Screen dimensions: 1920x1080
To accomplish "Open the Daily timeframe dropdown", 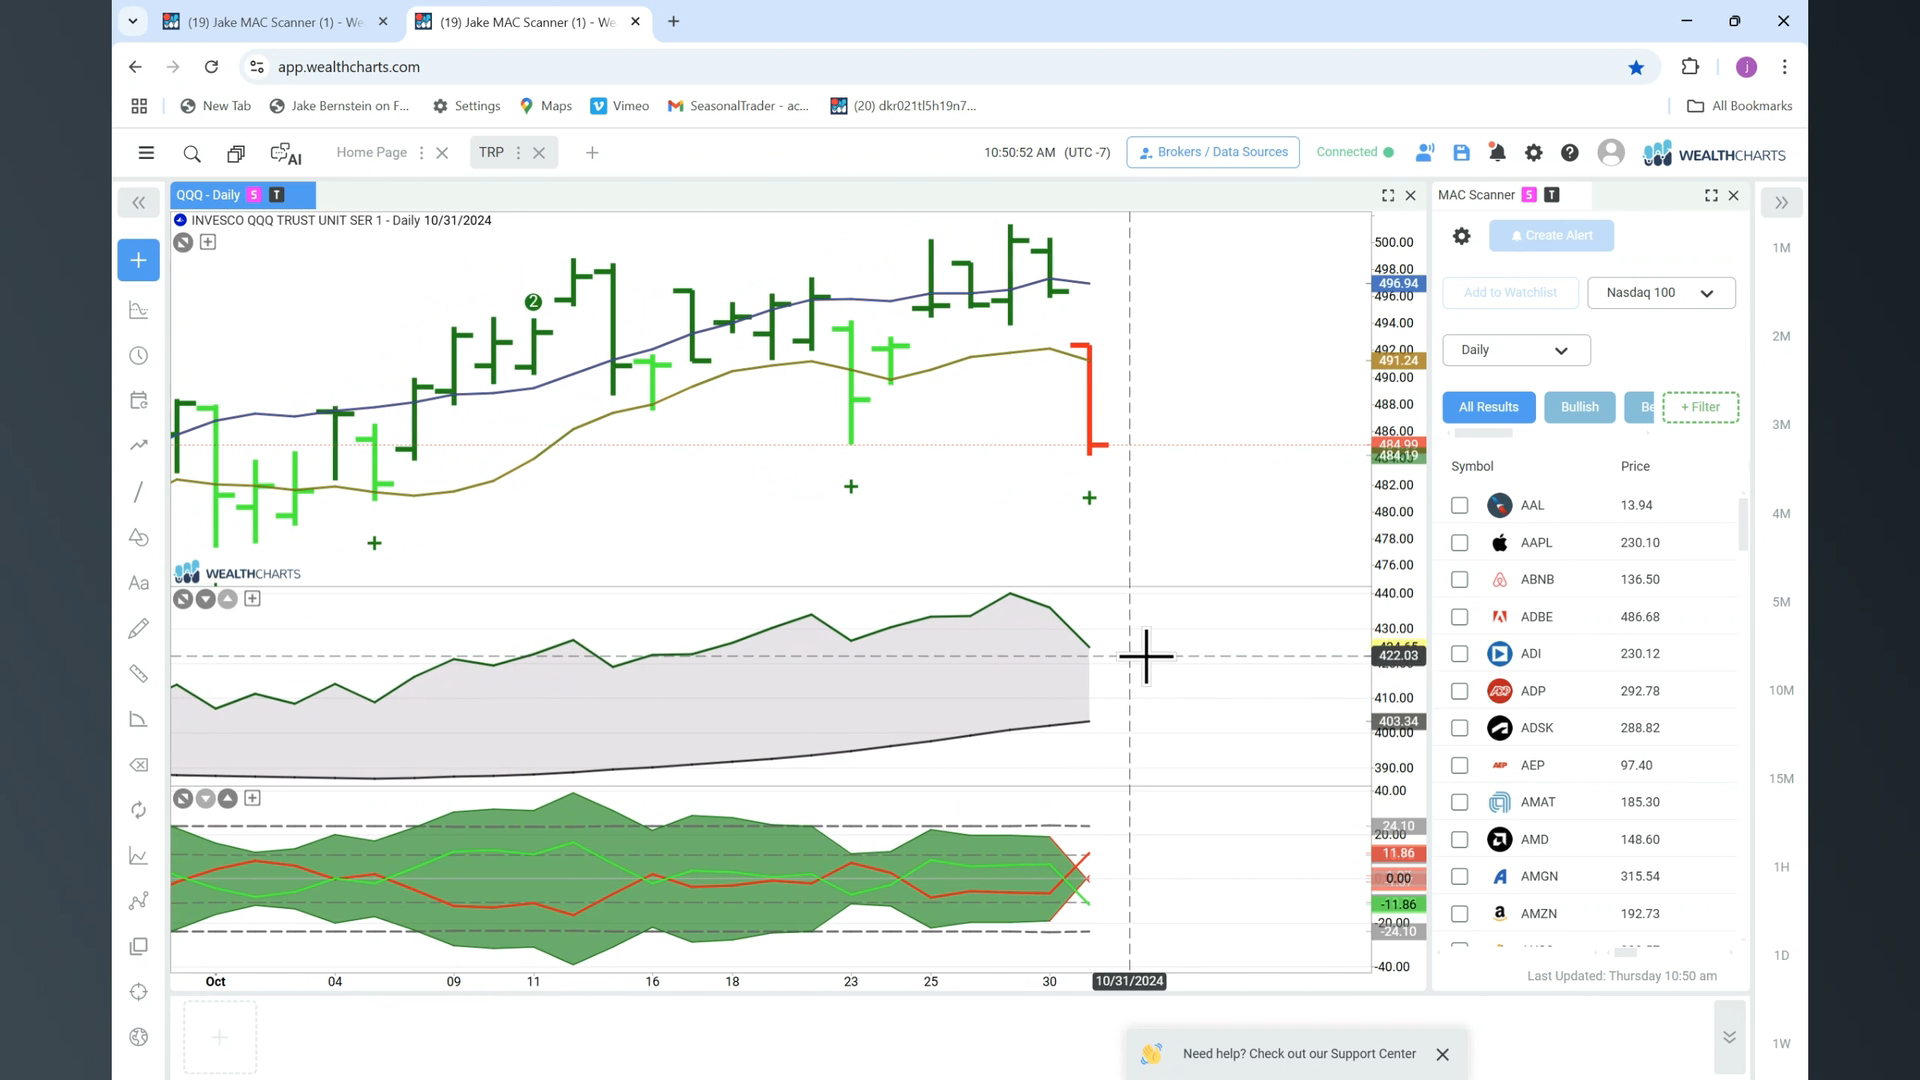I will point(1516,350).
